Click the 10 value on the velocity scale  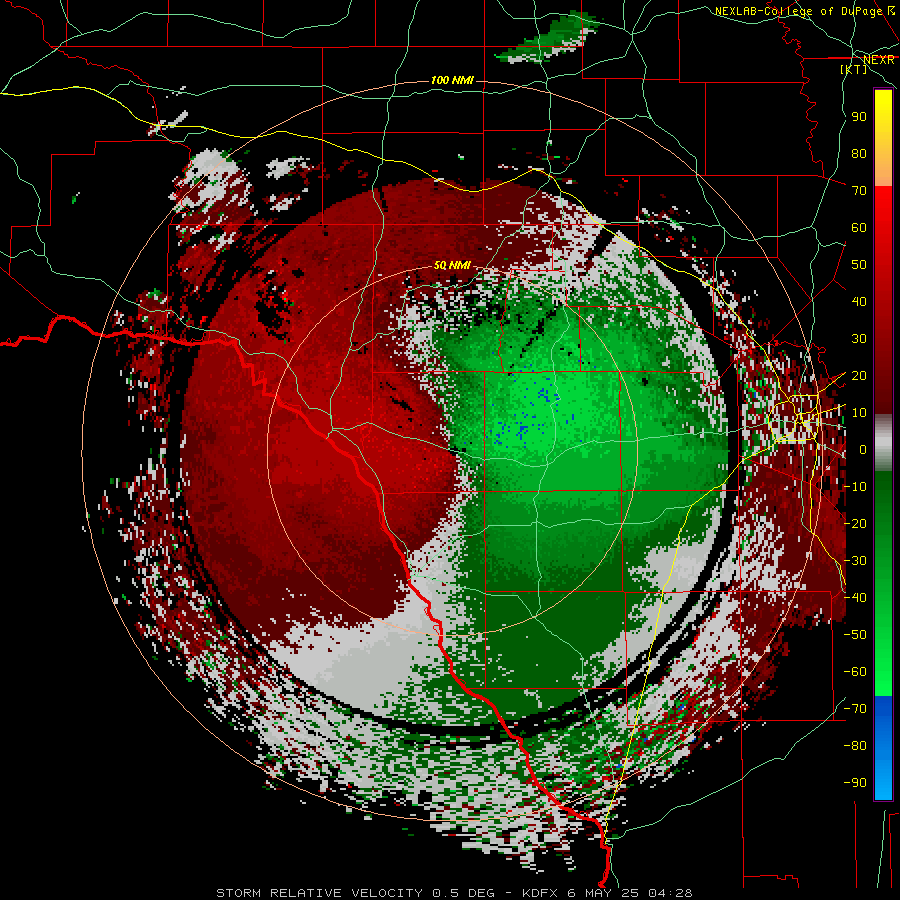pos(859,413)
